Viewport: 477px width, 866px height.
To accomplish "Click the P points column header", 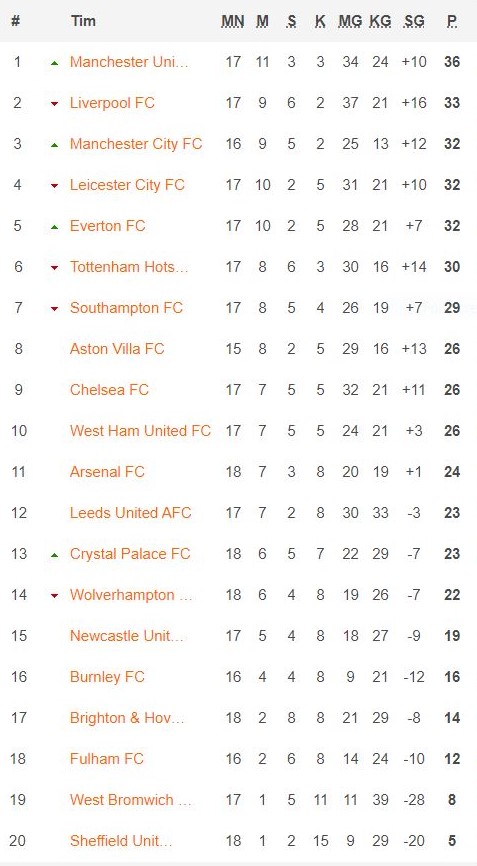I will (452, 22).
